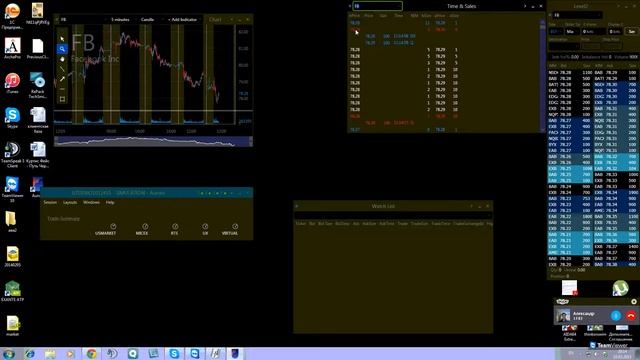Open the destination dropdown in Level2
The image size is (640, 360).
coord(564,46)
